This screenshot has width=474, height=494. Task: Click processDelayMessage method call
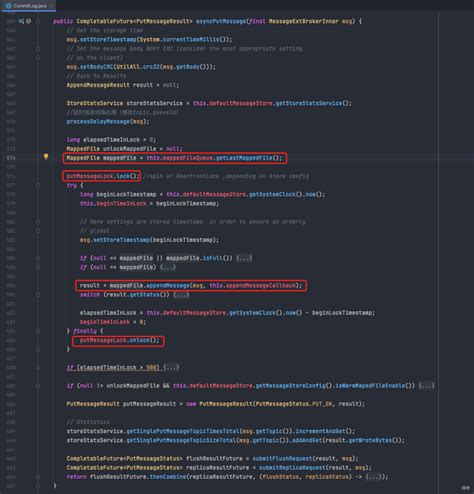click(98, 122)
